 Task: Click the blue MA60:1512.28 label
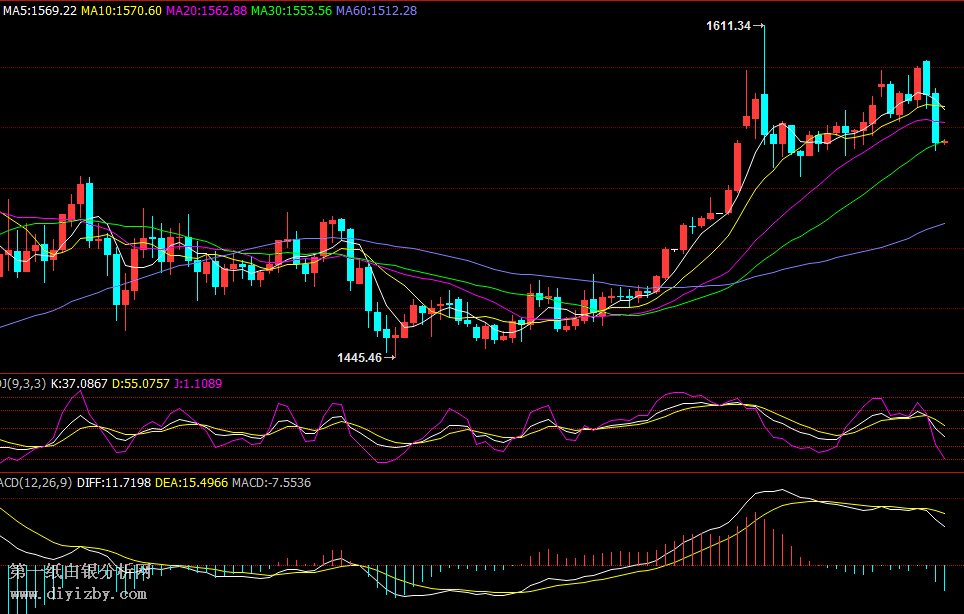[x=376, y=10]
